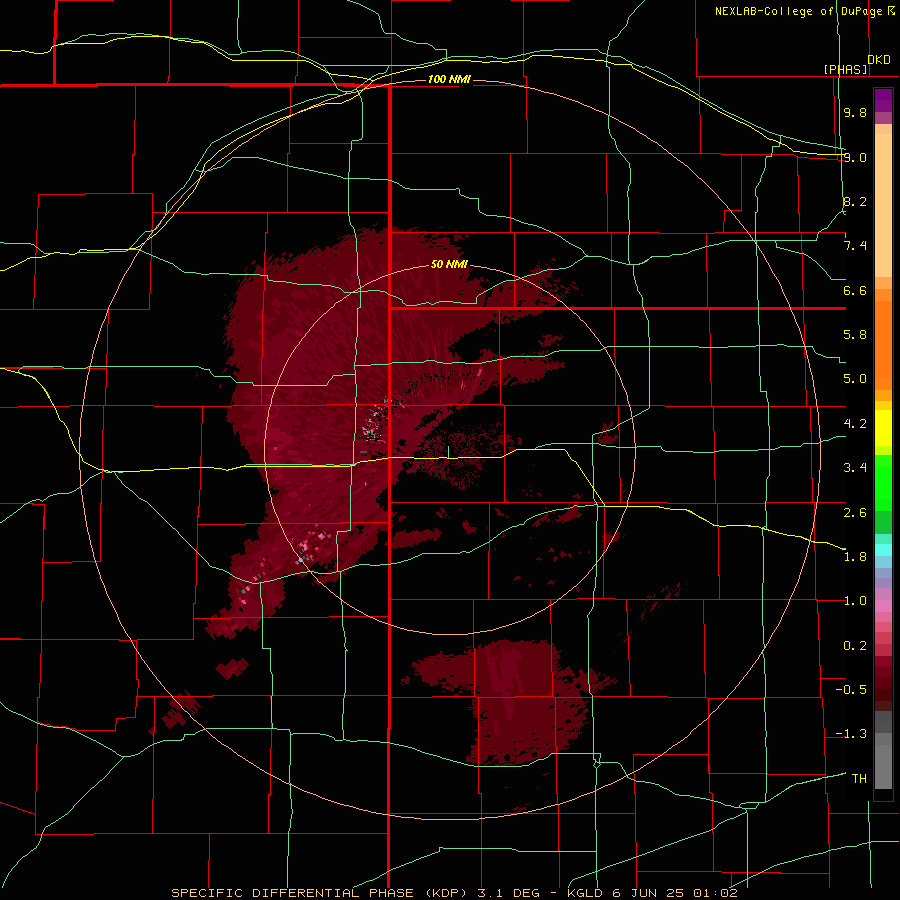Click the 50 NMI range ring label
This screenshot has width=900, height=900.
pos(449,264)
